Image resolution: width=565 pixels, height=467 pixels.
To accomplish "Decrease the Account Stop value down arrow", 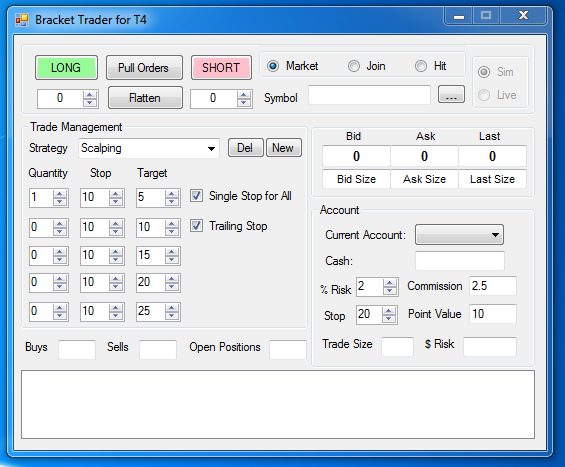I will (388, 319).
